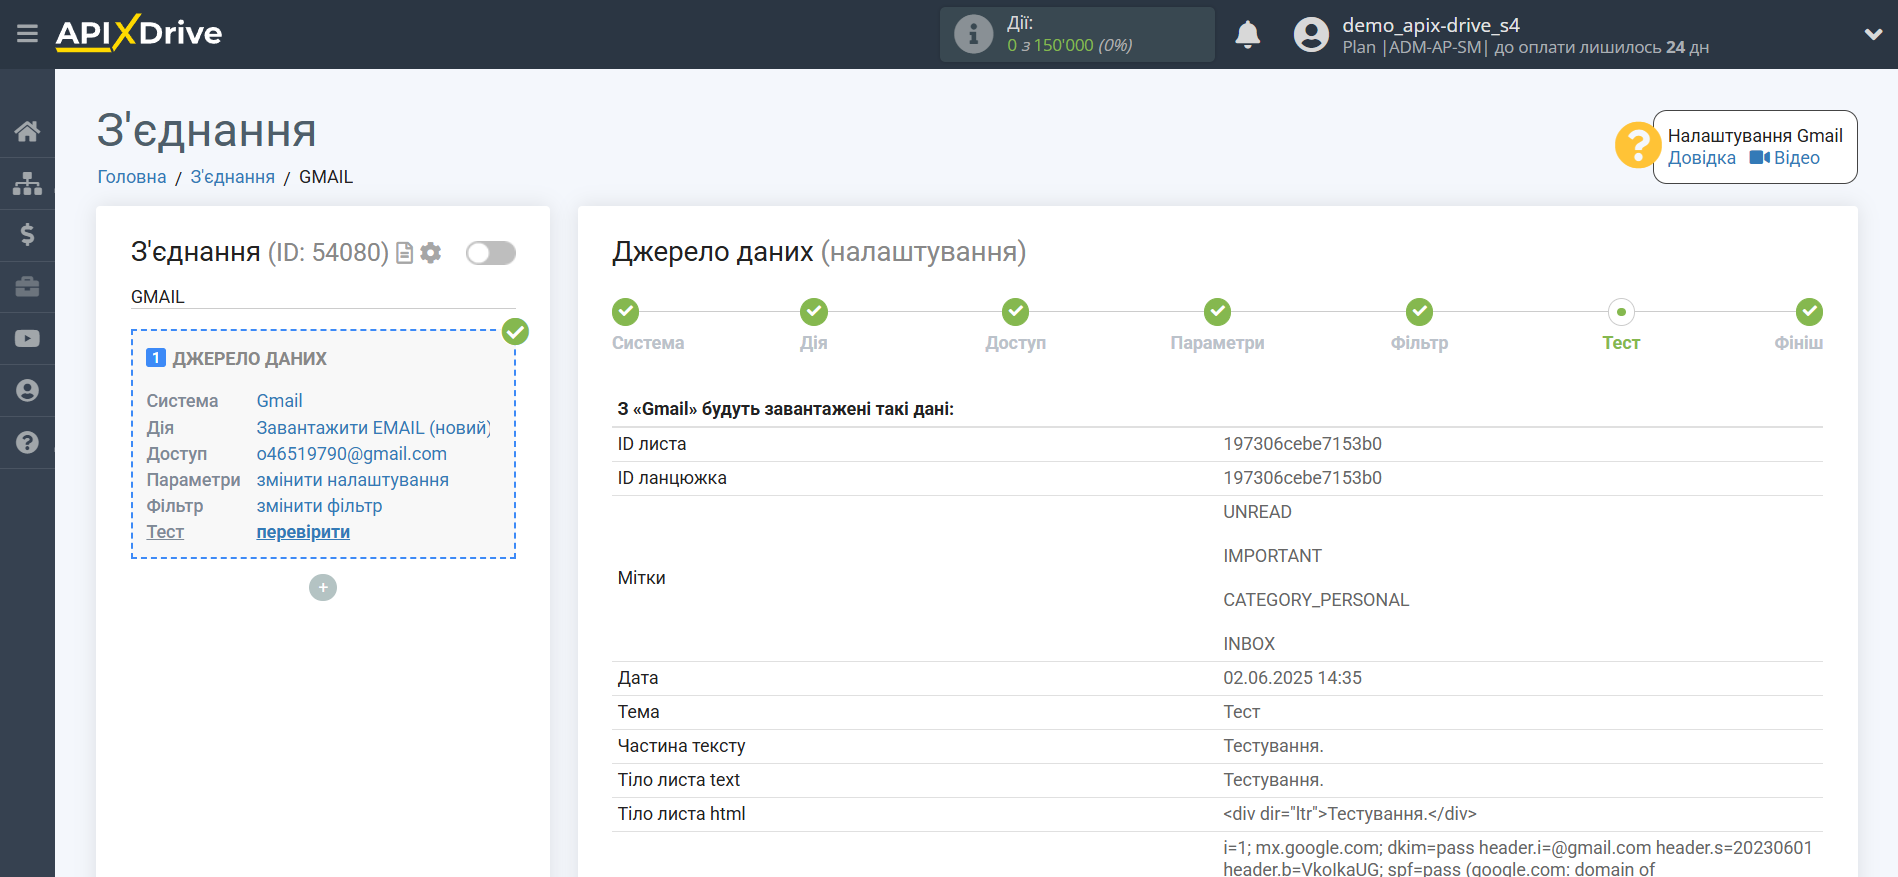
Task: Open notifications bell
Action: pos(1247,34)
